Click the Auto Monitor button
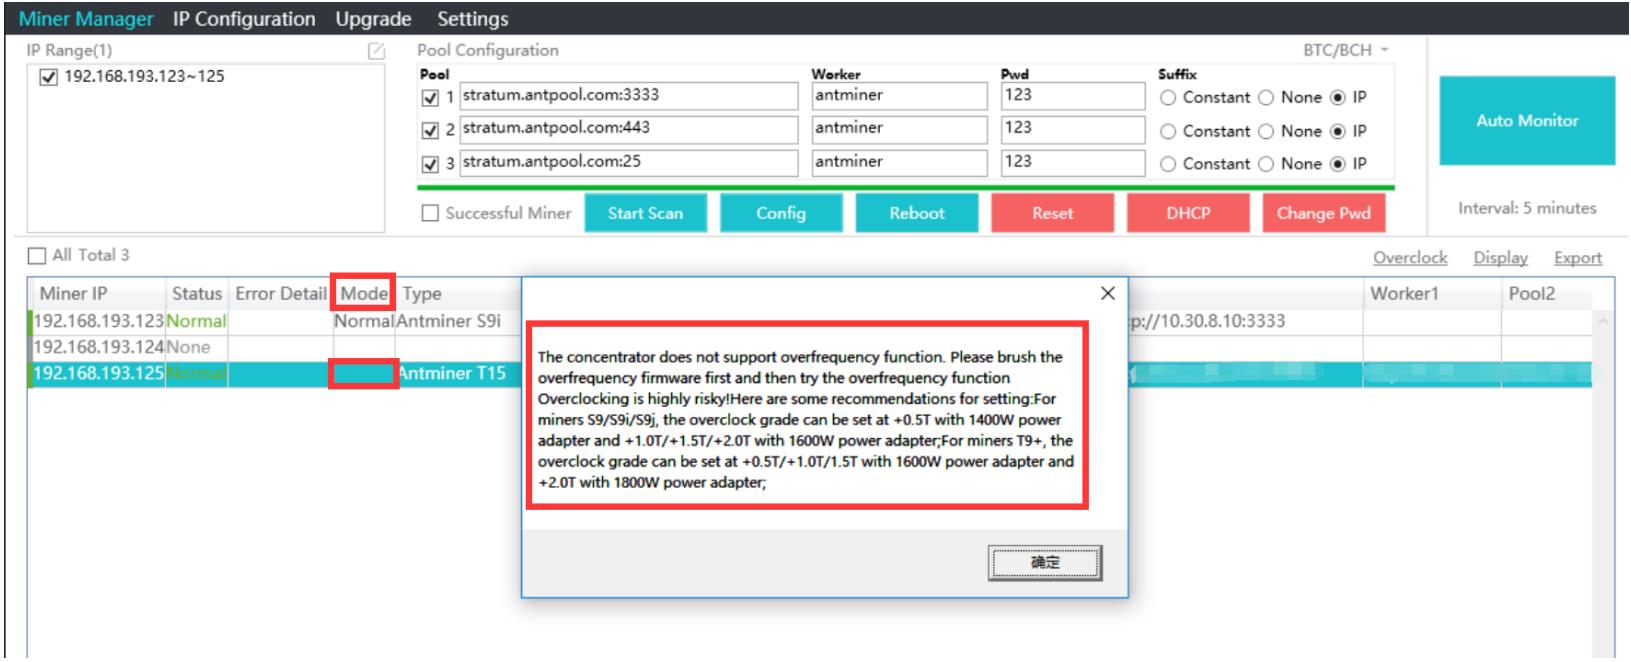1631x662 pixels. coord(1527,121)
